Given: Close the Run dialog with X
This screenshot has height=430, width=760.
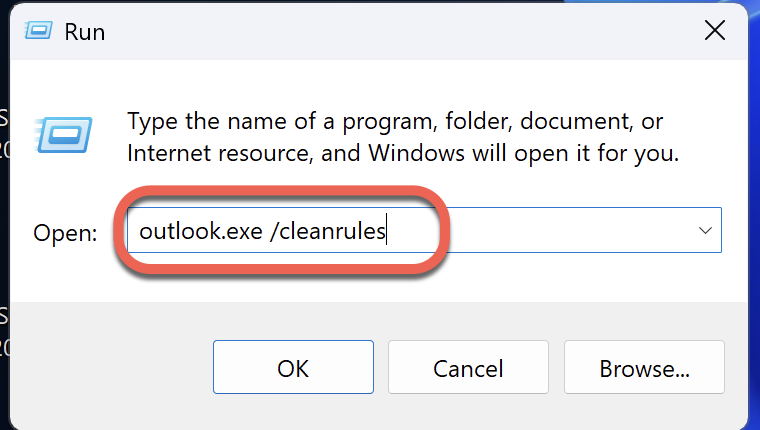Looking at the screenshot, I should (714, 30).
